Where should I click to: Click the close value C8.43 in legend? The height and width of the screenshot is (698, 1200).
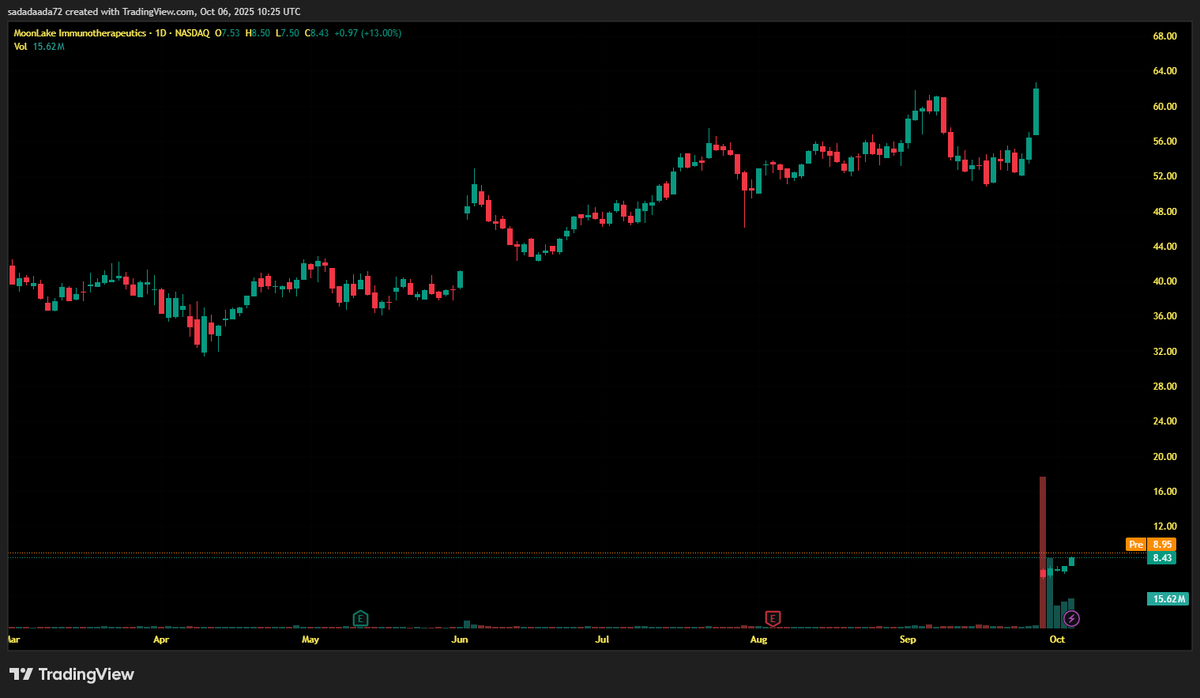318,33
